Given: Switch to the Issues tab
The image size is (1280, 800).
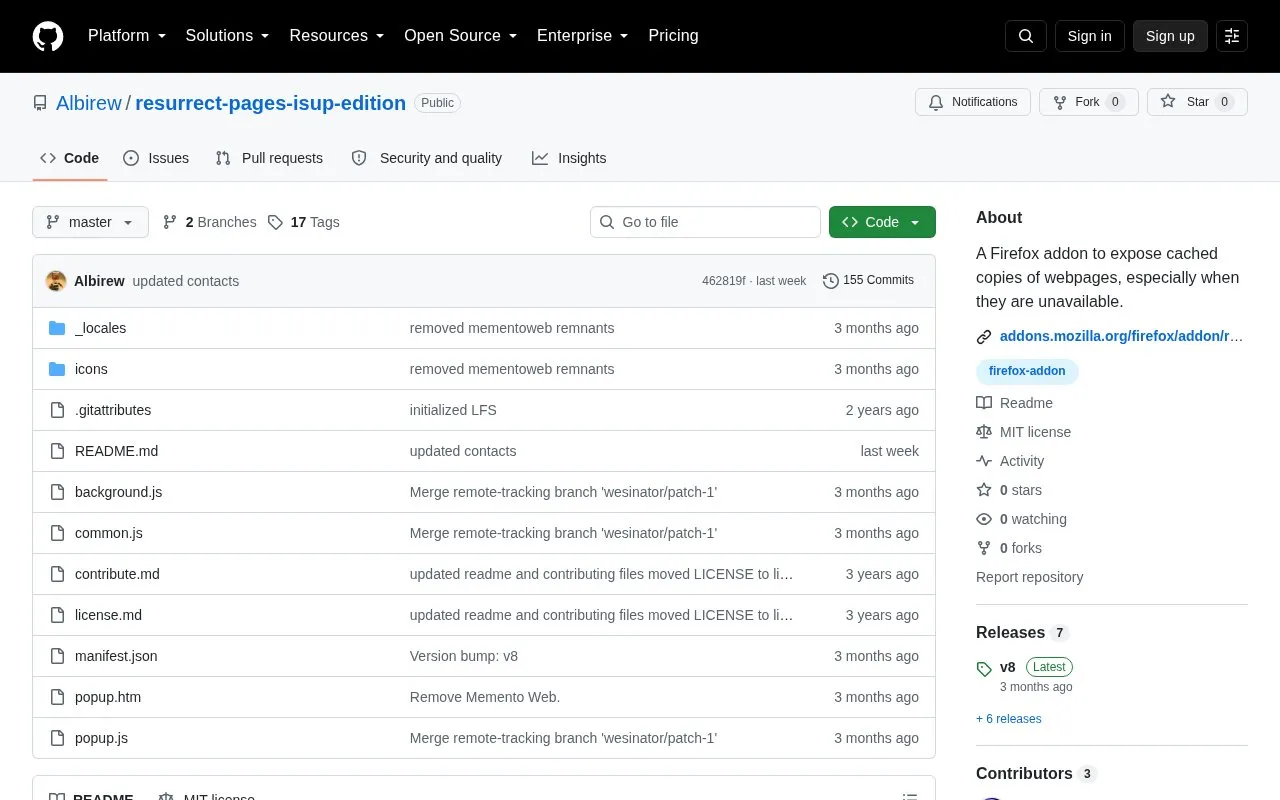Looking at the screenshot, I should point(156,158).
